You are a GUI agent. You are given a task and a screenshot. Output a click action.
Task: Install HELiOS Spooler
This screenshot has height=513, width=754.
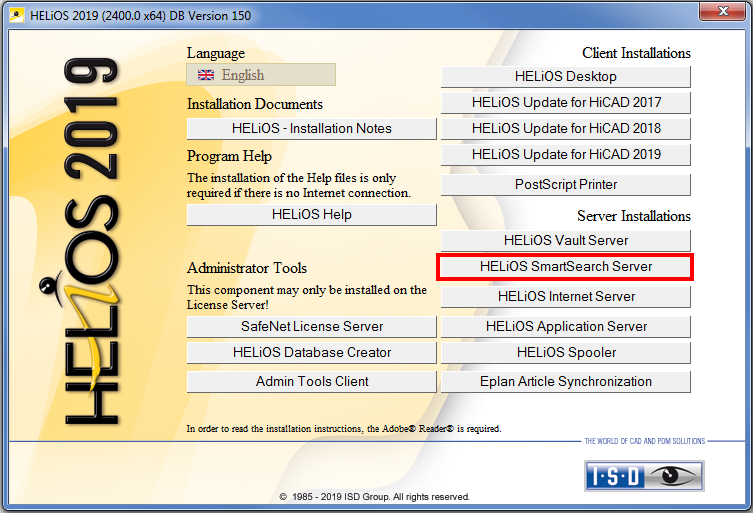point(566,352)
